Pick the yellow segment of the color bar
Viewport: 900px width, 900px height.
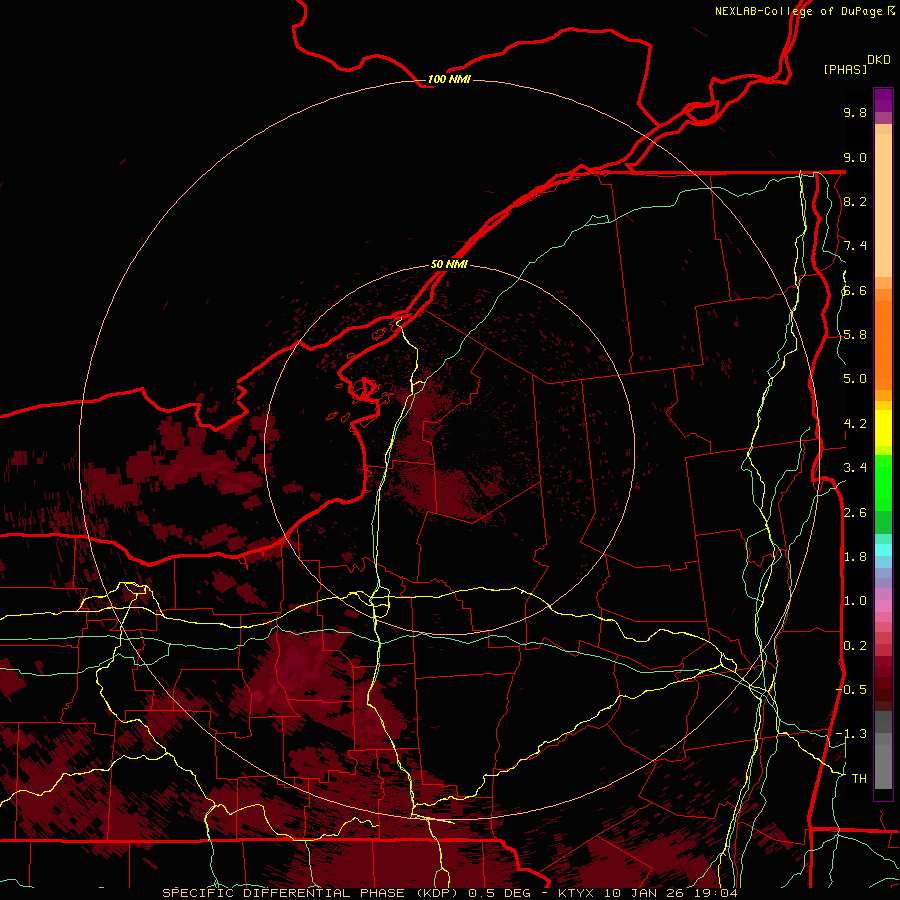click(x=883, y=428)
